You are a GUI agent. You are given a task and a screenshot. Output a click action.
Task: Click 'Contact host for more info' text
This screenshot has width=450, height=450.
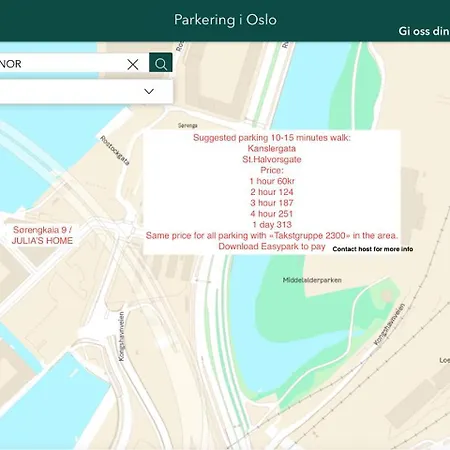373,249
